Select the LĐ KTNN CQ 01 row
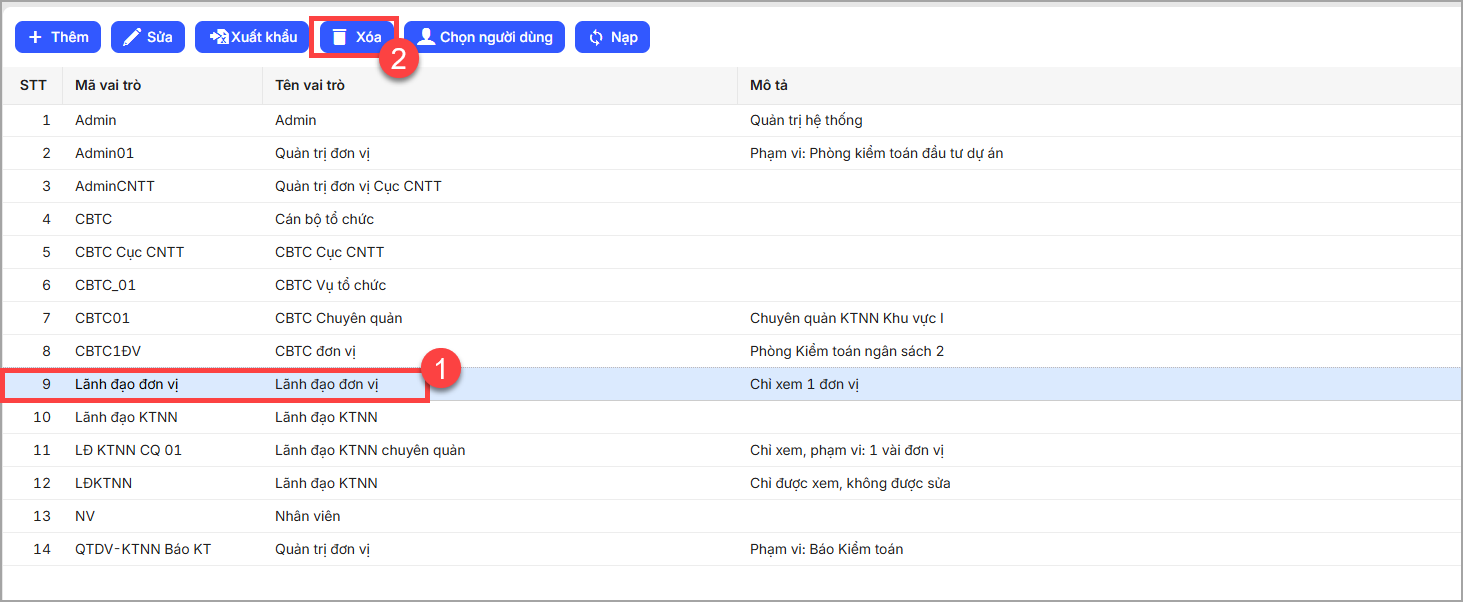This screenshot has width=1463, height=602. click(128, 450)
